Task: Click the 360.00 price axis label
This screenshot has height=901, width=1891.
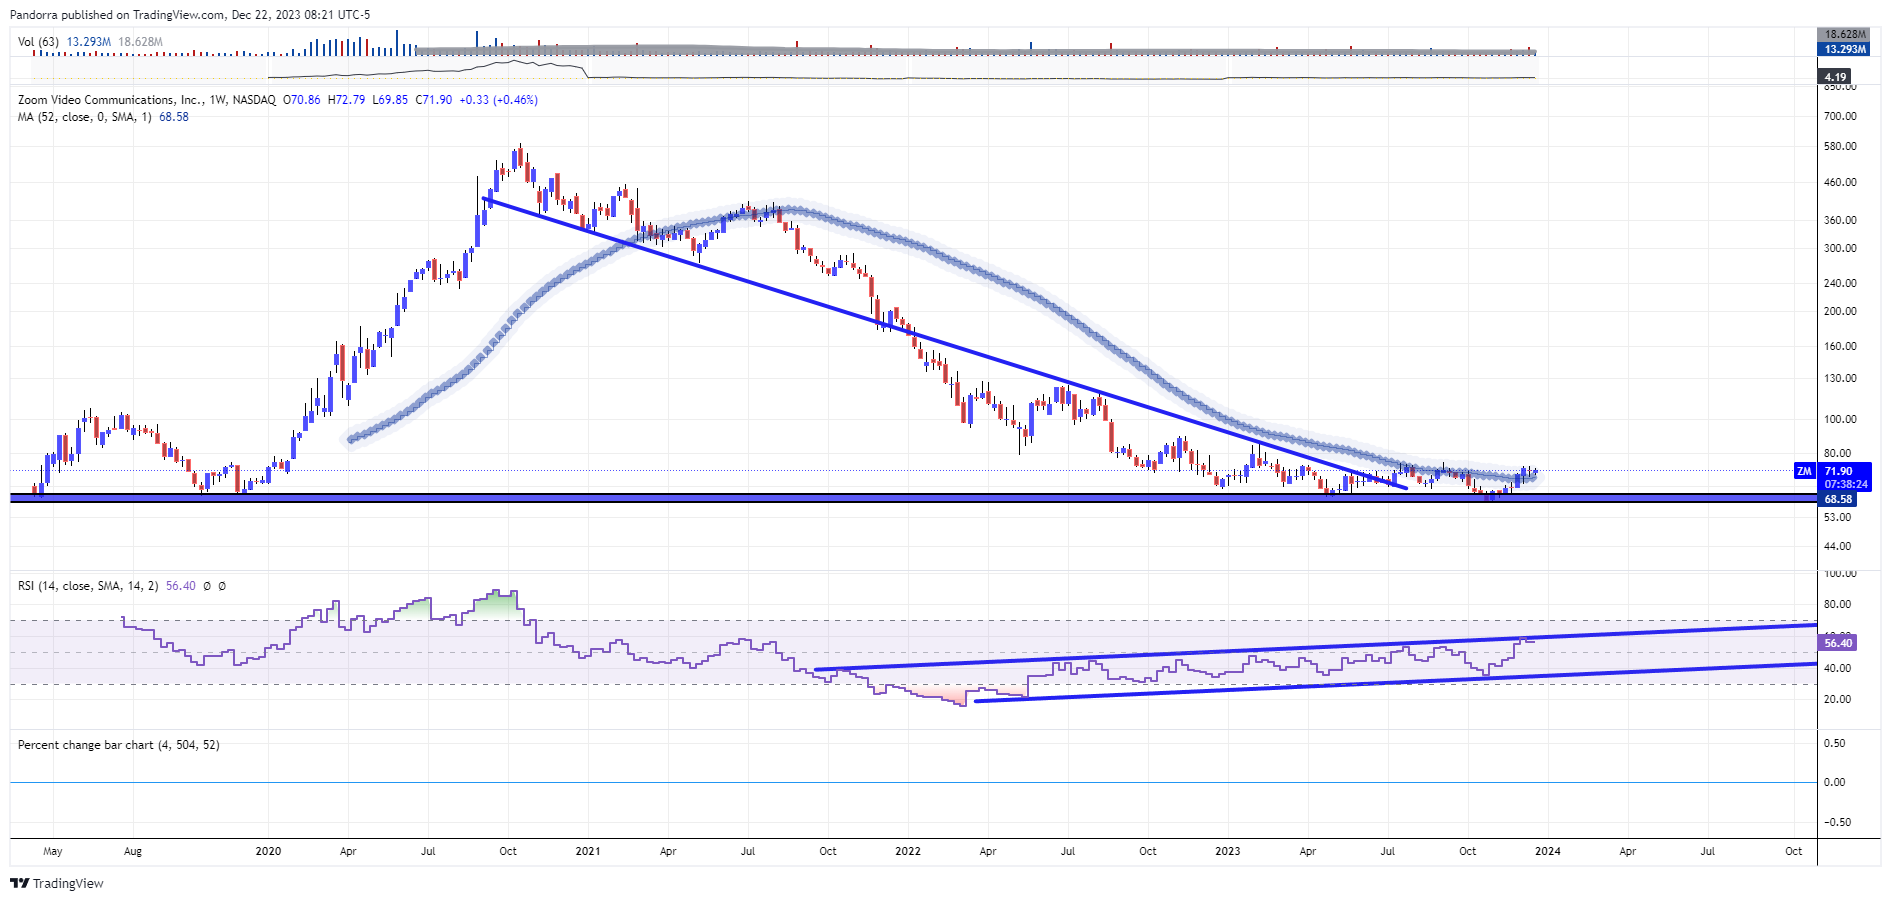Action: [1840, 221]
